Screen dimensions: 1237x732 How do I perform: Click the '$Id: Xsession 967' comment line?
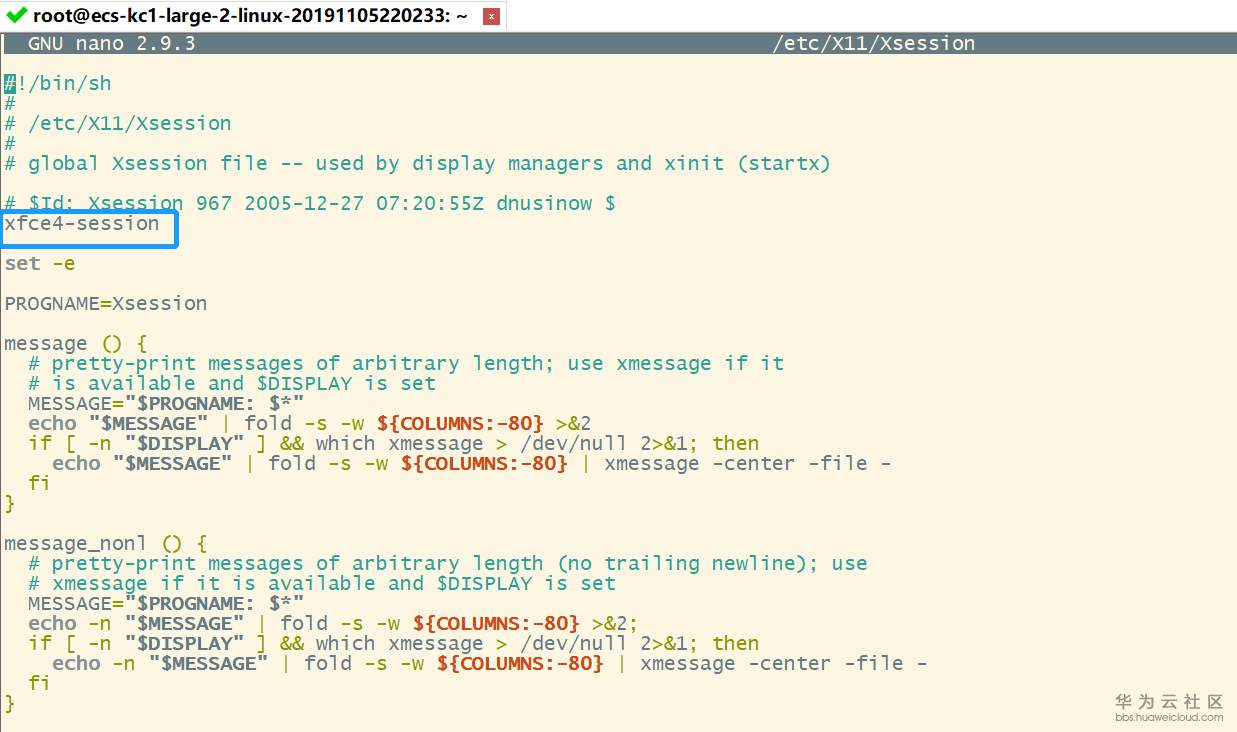pyautogui.click(x=310, y=203)
